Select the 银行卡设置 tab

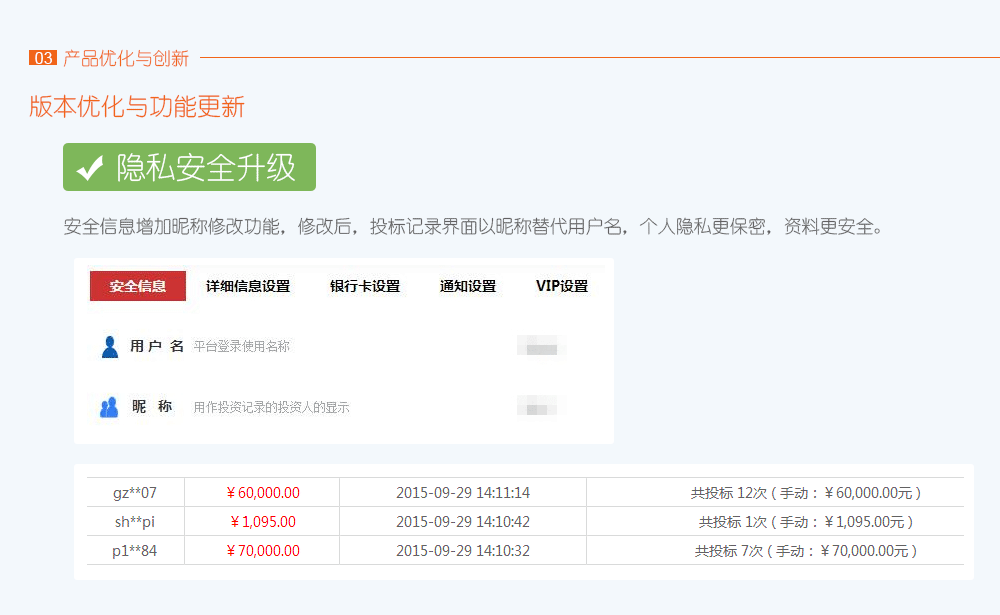pos(365,286)
